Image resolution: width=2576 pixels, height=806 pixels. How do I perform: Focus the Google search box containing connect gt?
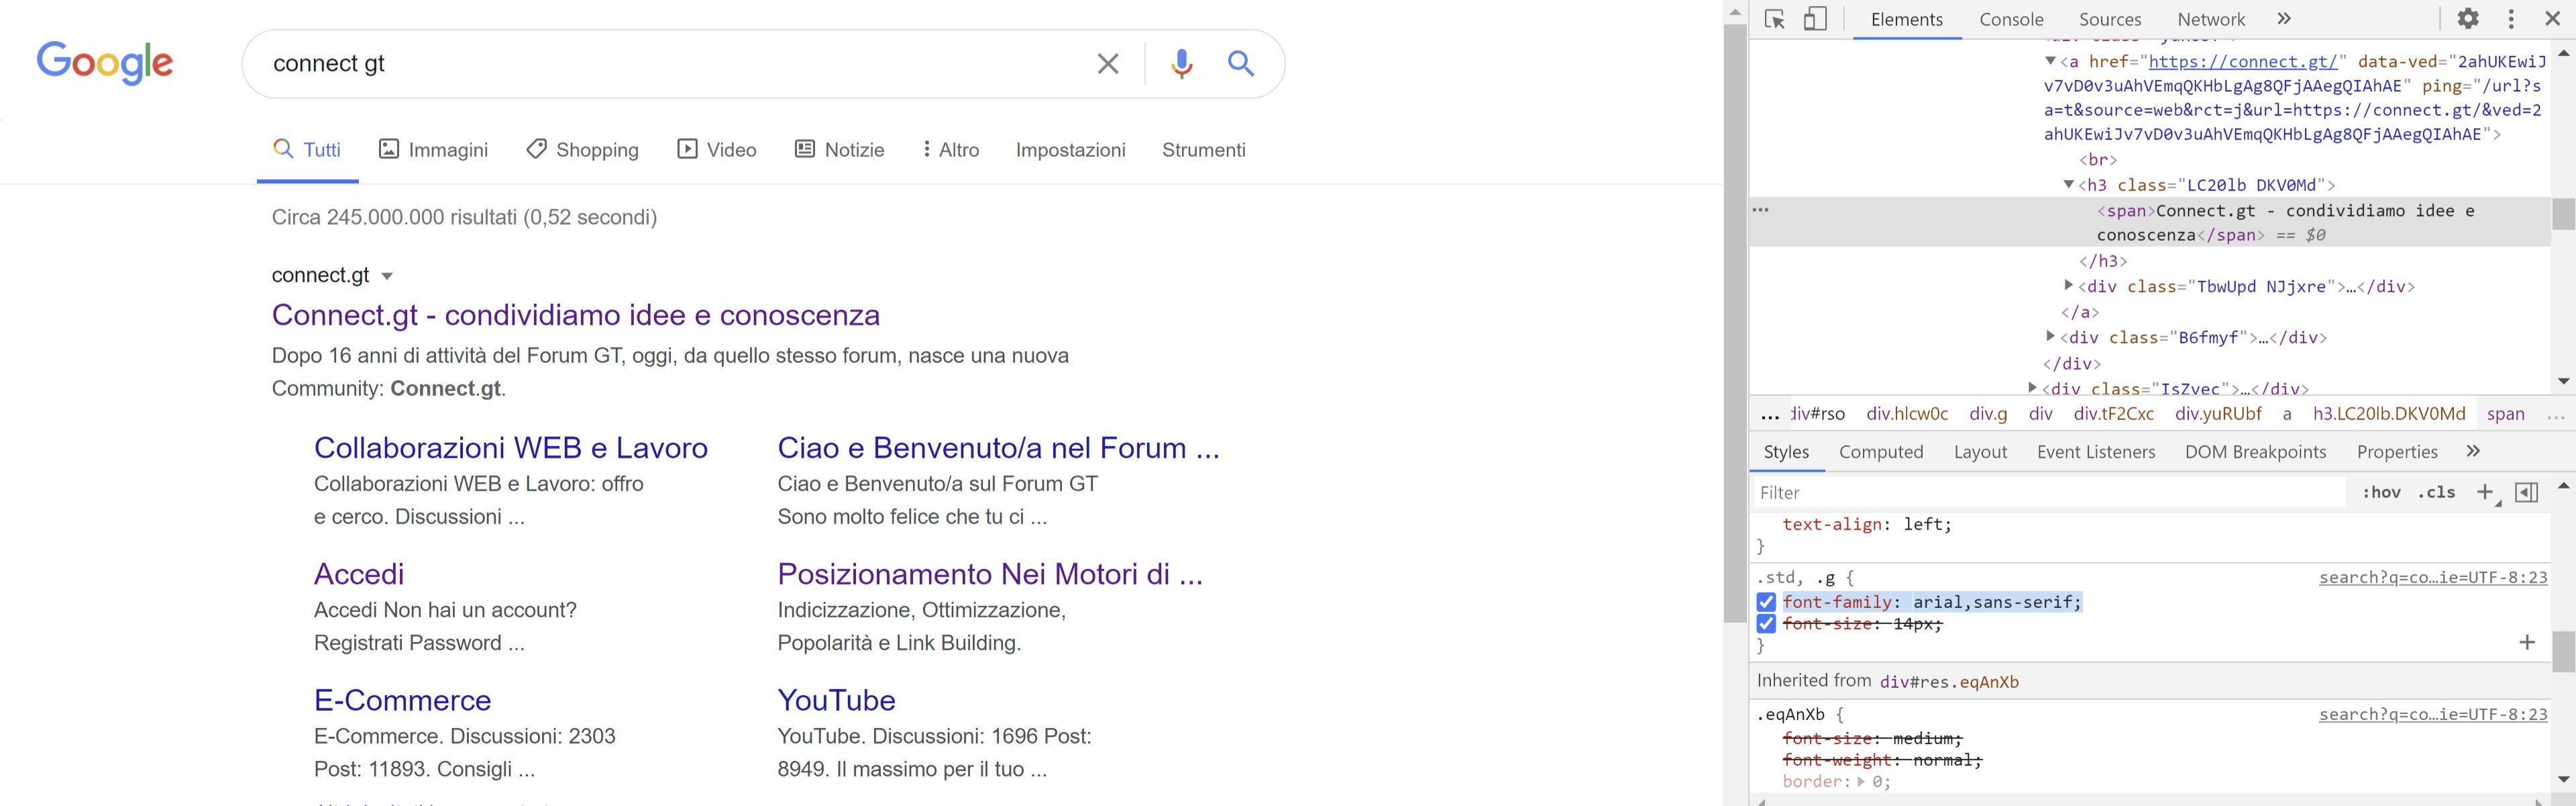(x=670, y=64)
